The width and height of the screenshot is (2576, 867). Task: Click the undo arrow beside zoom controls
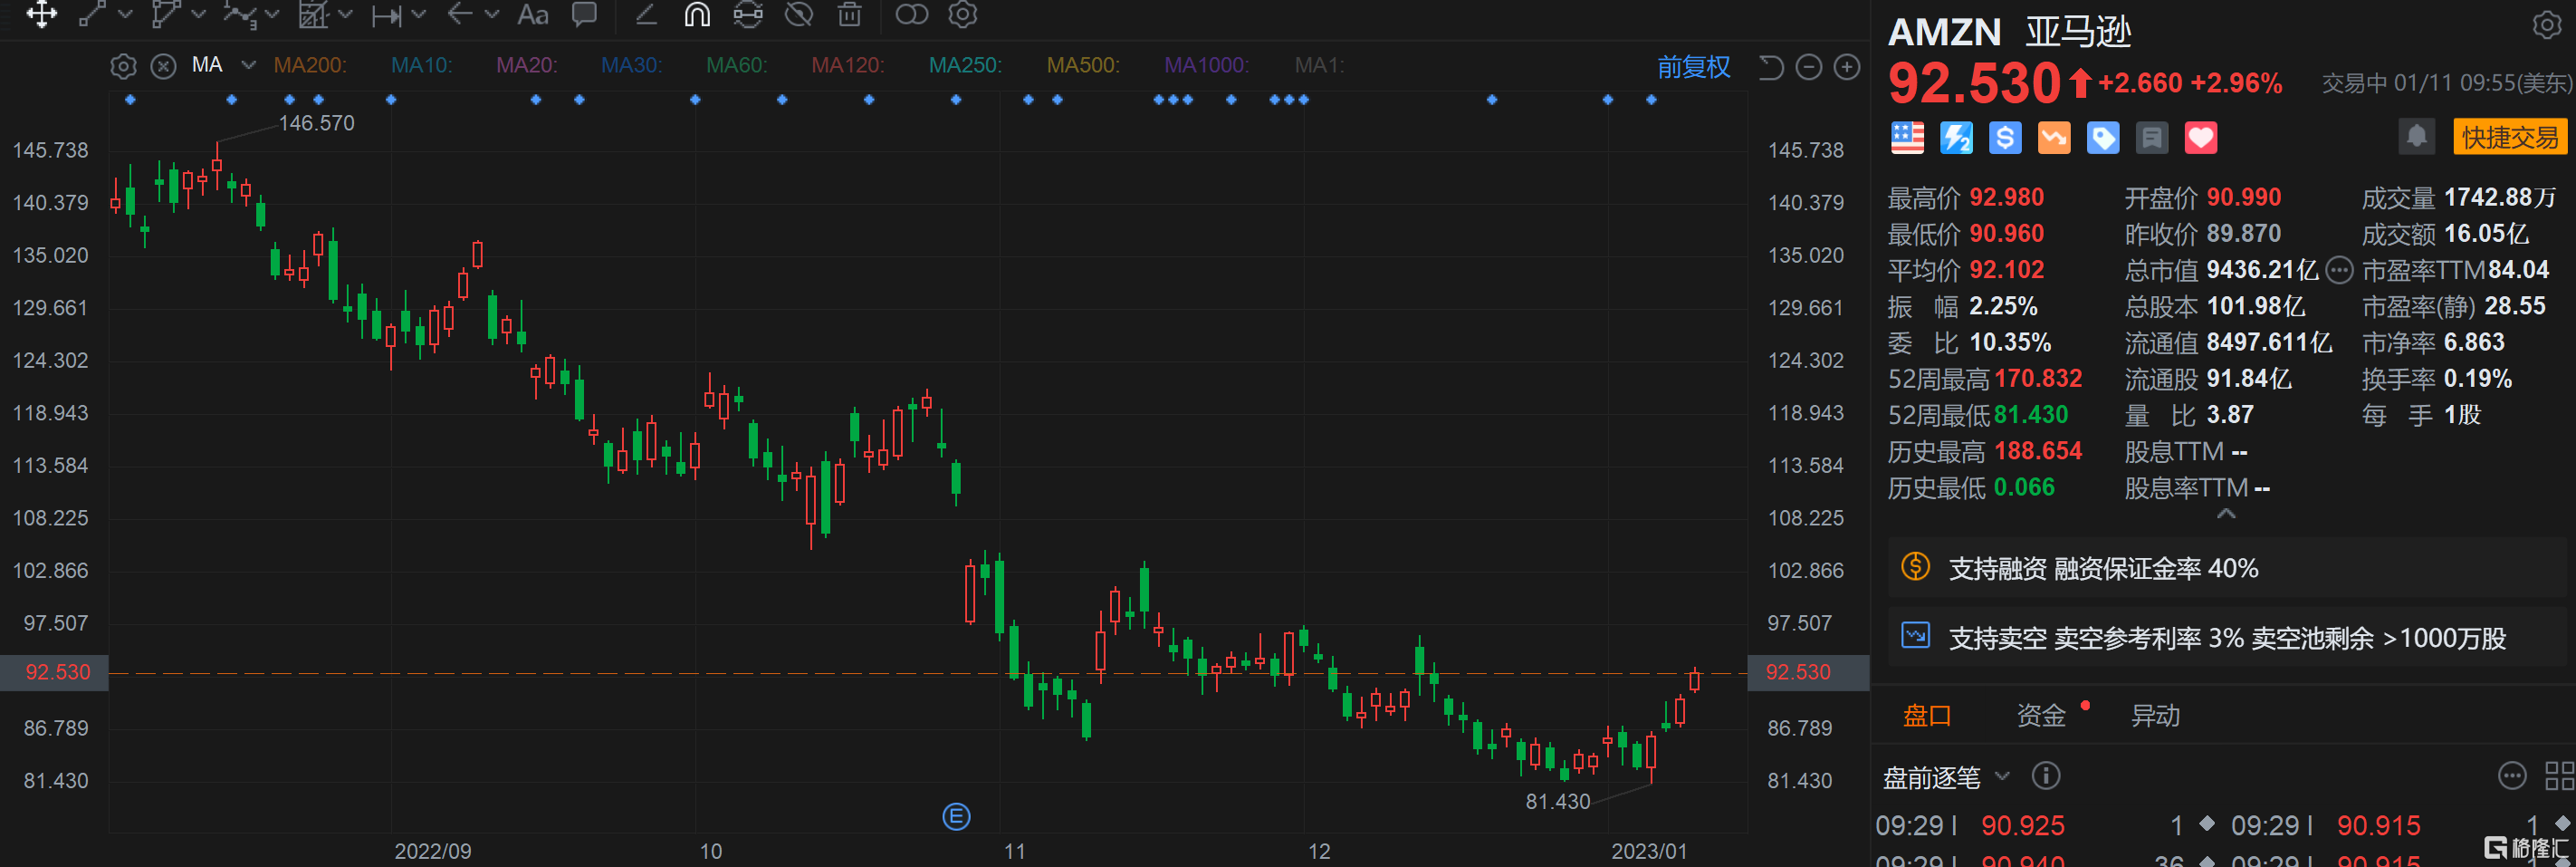[x=1770, y=67]
